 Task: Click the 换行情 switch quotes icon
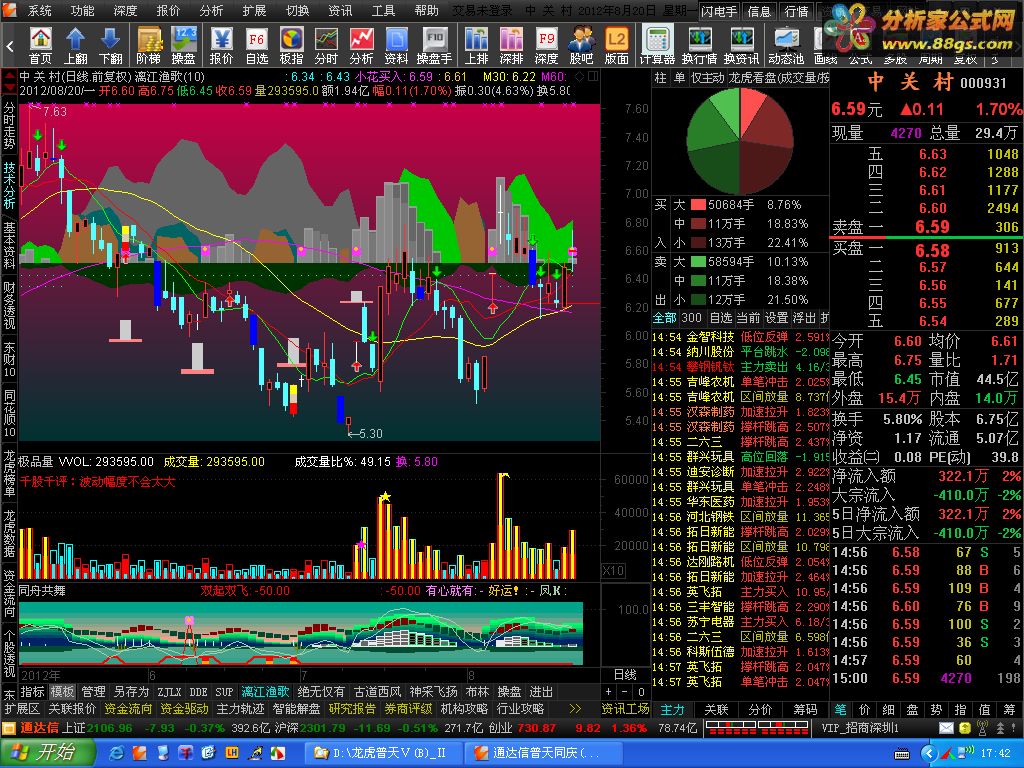[x=699, y=45]
